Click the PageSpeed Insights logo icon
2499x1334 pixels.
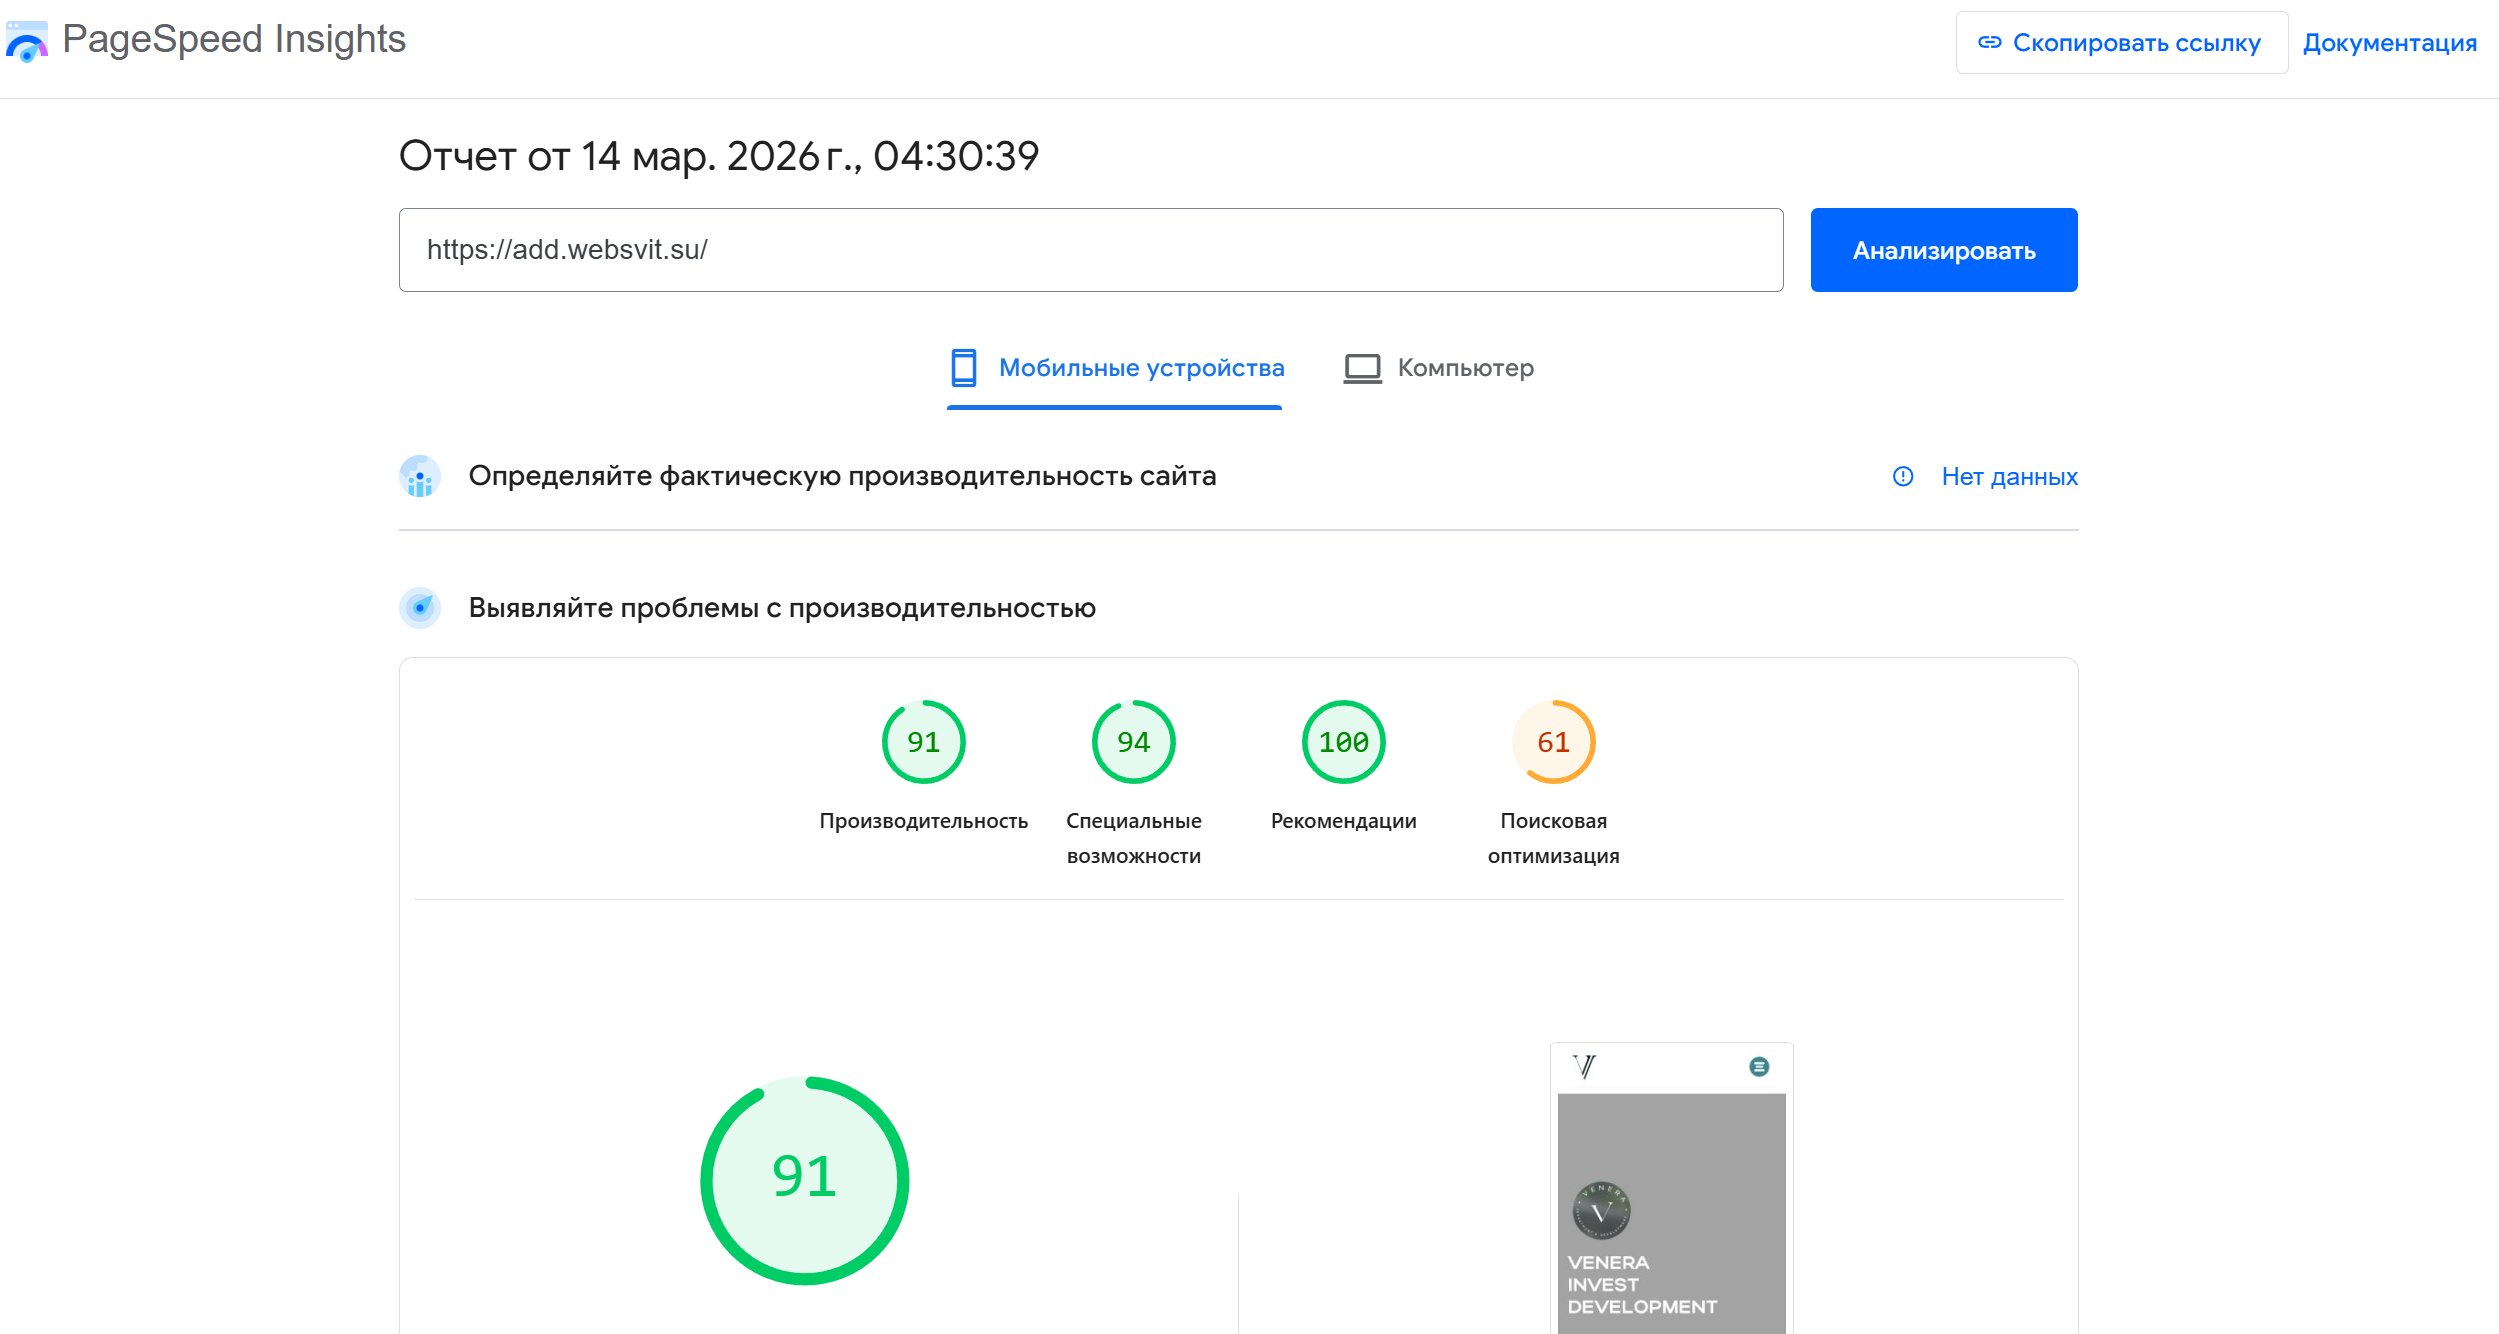[27, 42]
